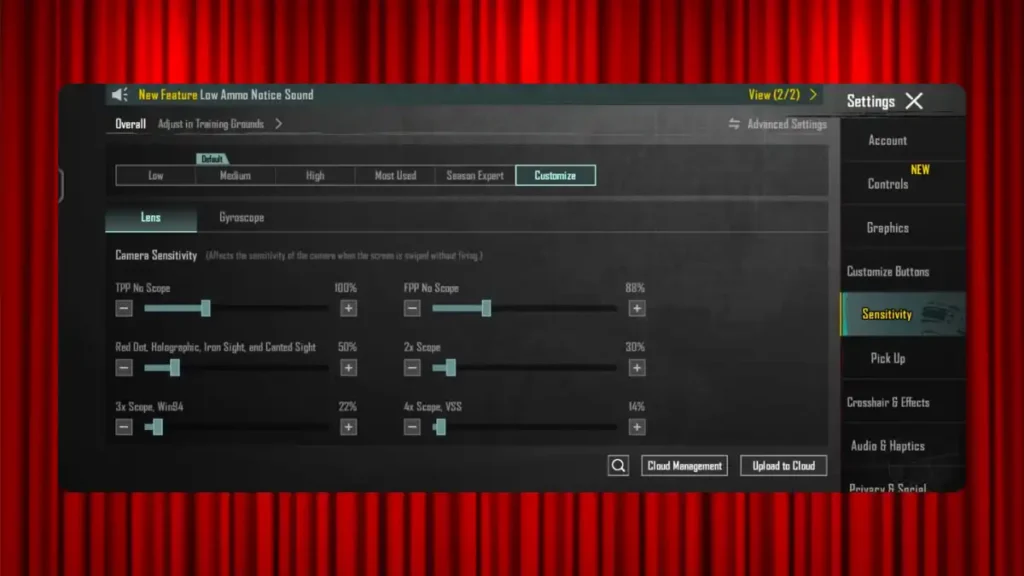Open Advanced Settings via its slider icon

click(x=733, y=124)
